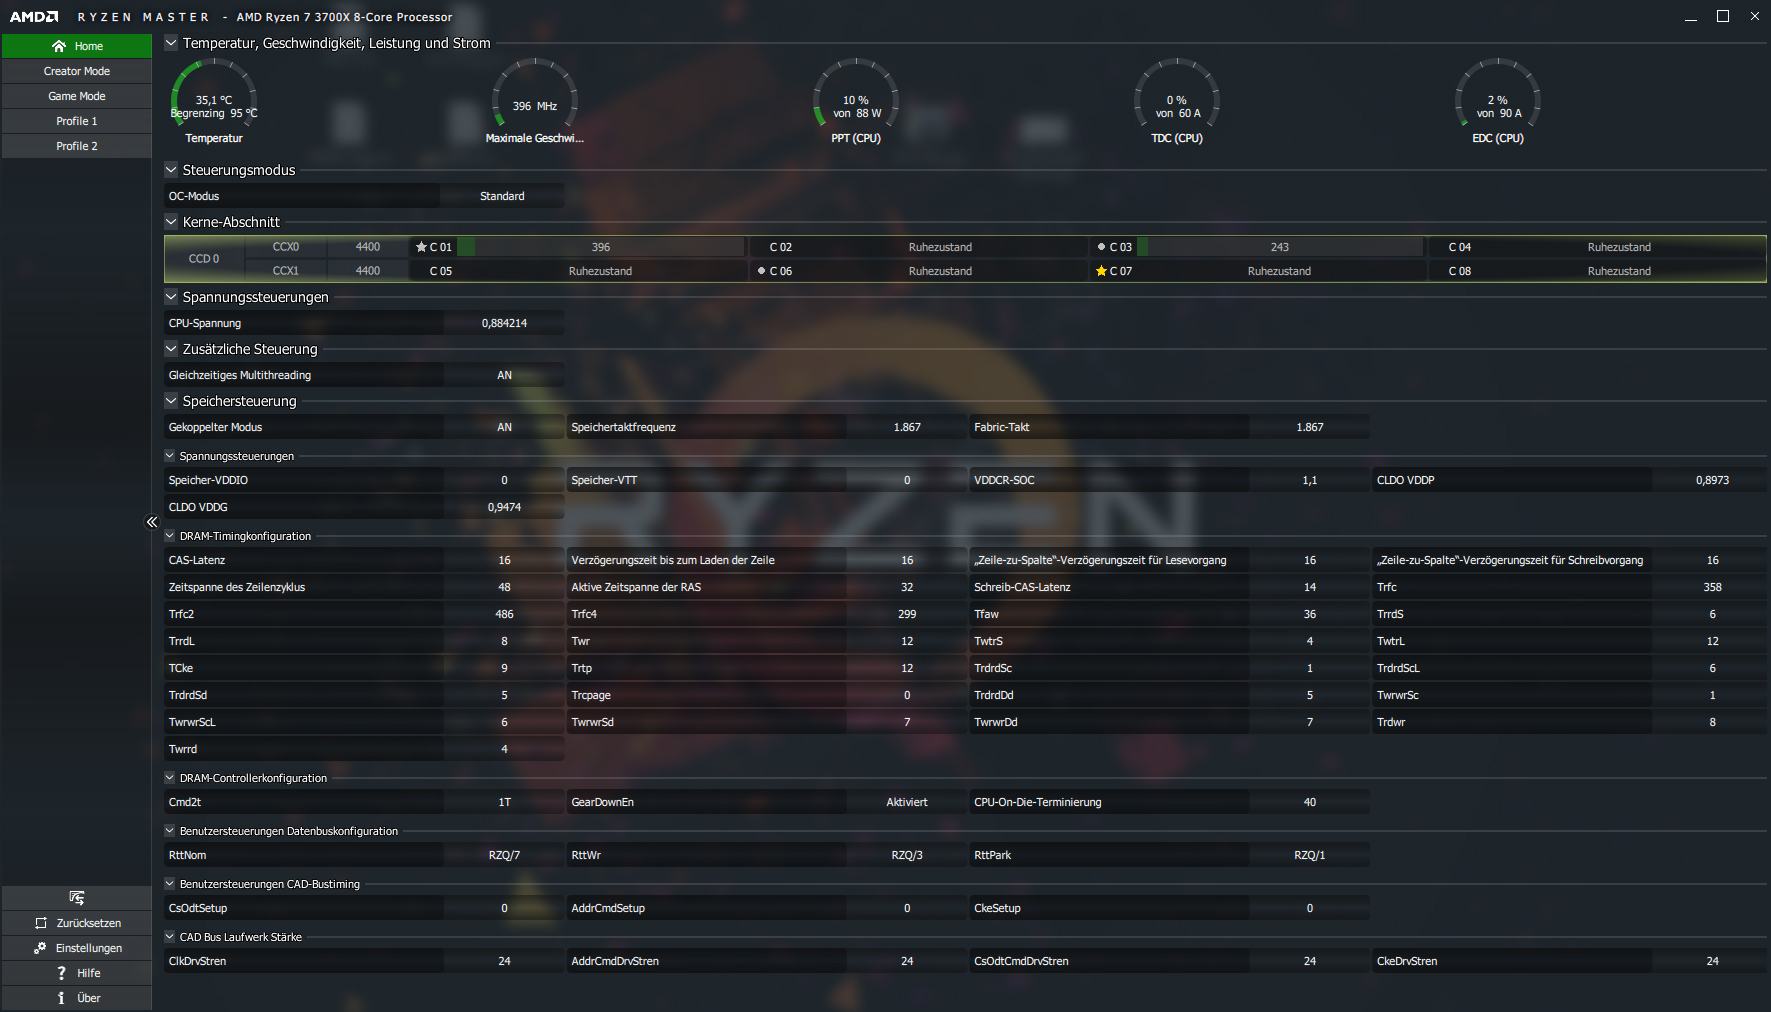This screenshot has width=1771, height=1012.
Task: Click CLDO VDDG value 0,9474
Action: click(x=504, y=507)
